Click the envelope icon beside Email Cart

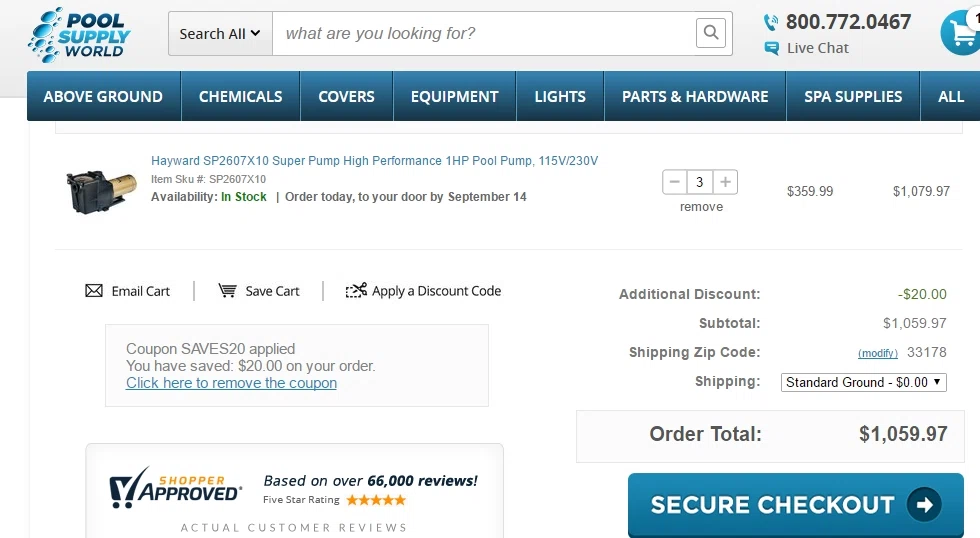pos(94,291)
